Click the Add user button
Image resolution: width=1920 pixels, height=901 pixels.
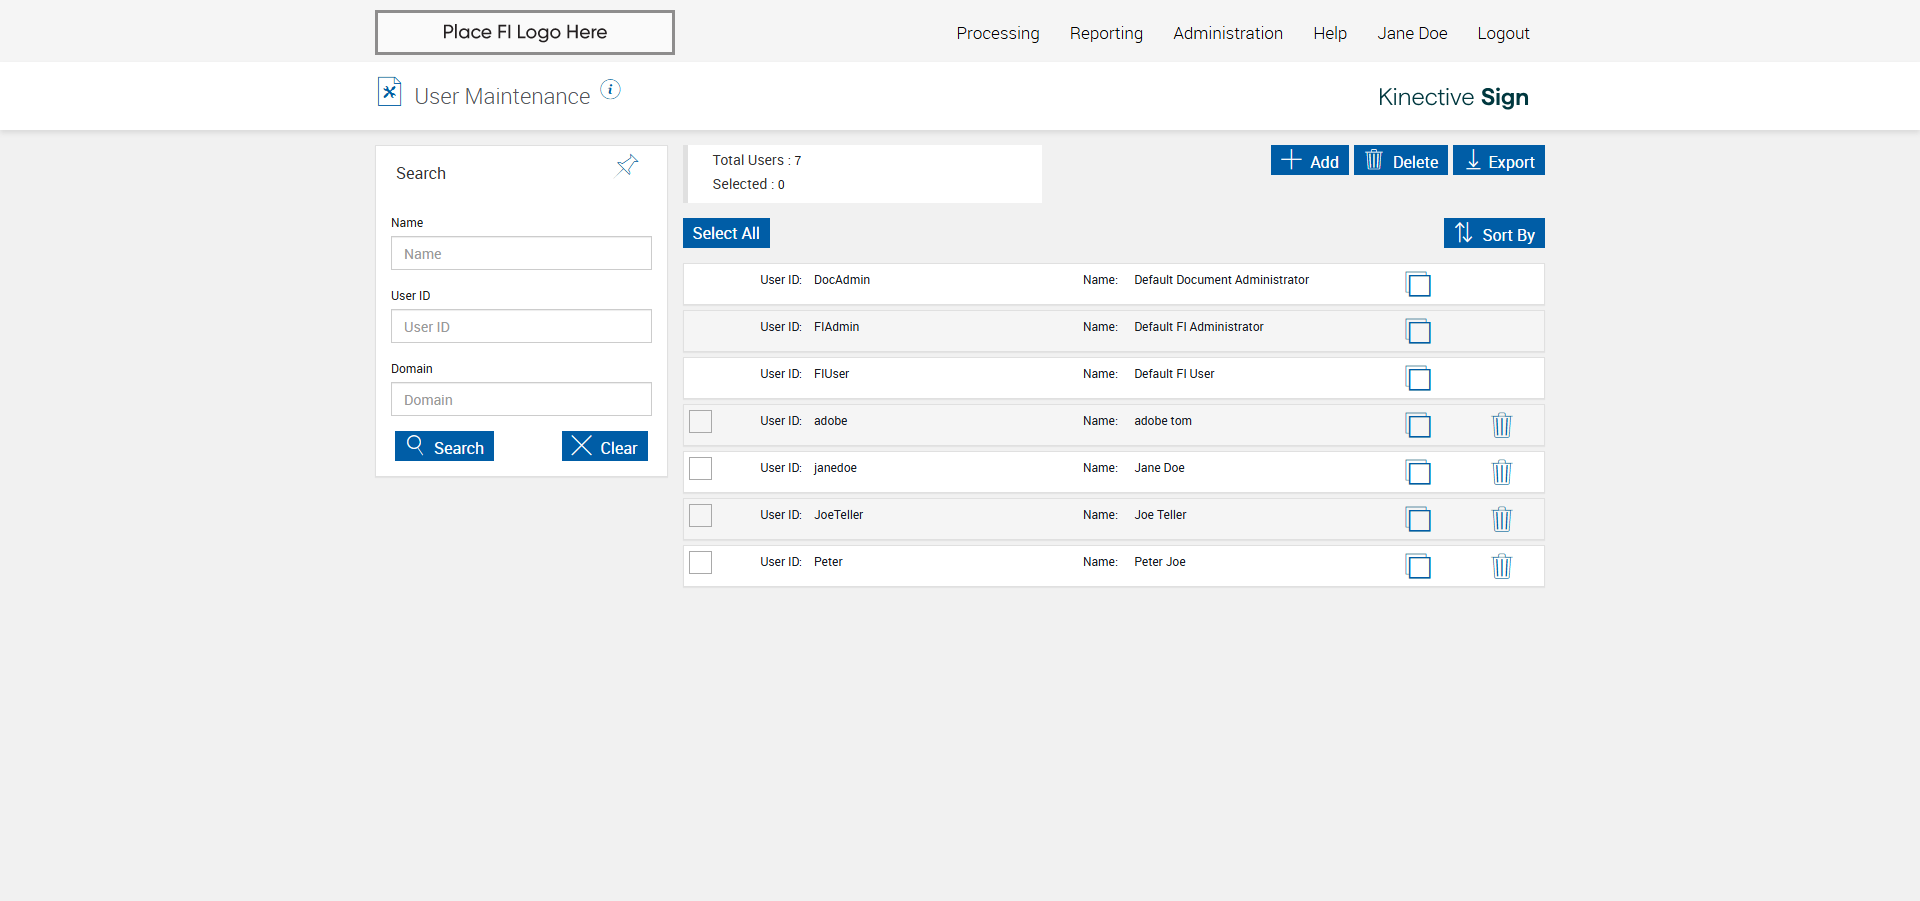(x=1310, y=160)
